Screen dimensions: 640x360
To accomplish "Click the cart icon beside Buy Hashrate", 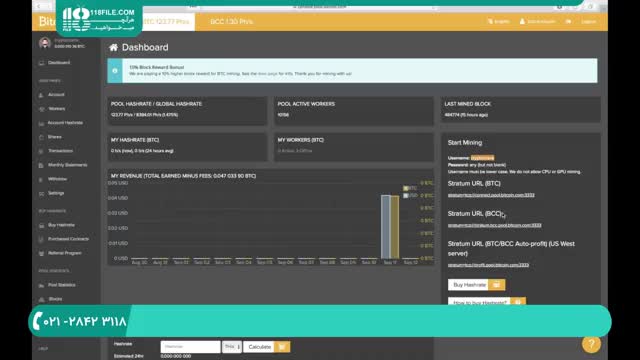I will click(496, 284).
